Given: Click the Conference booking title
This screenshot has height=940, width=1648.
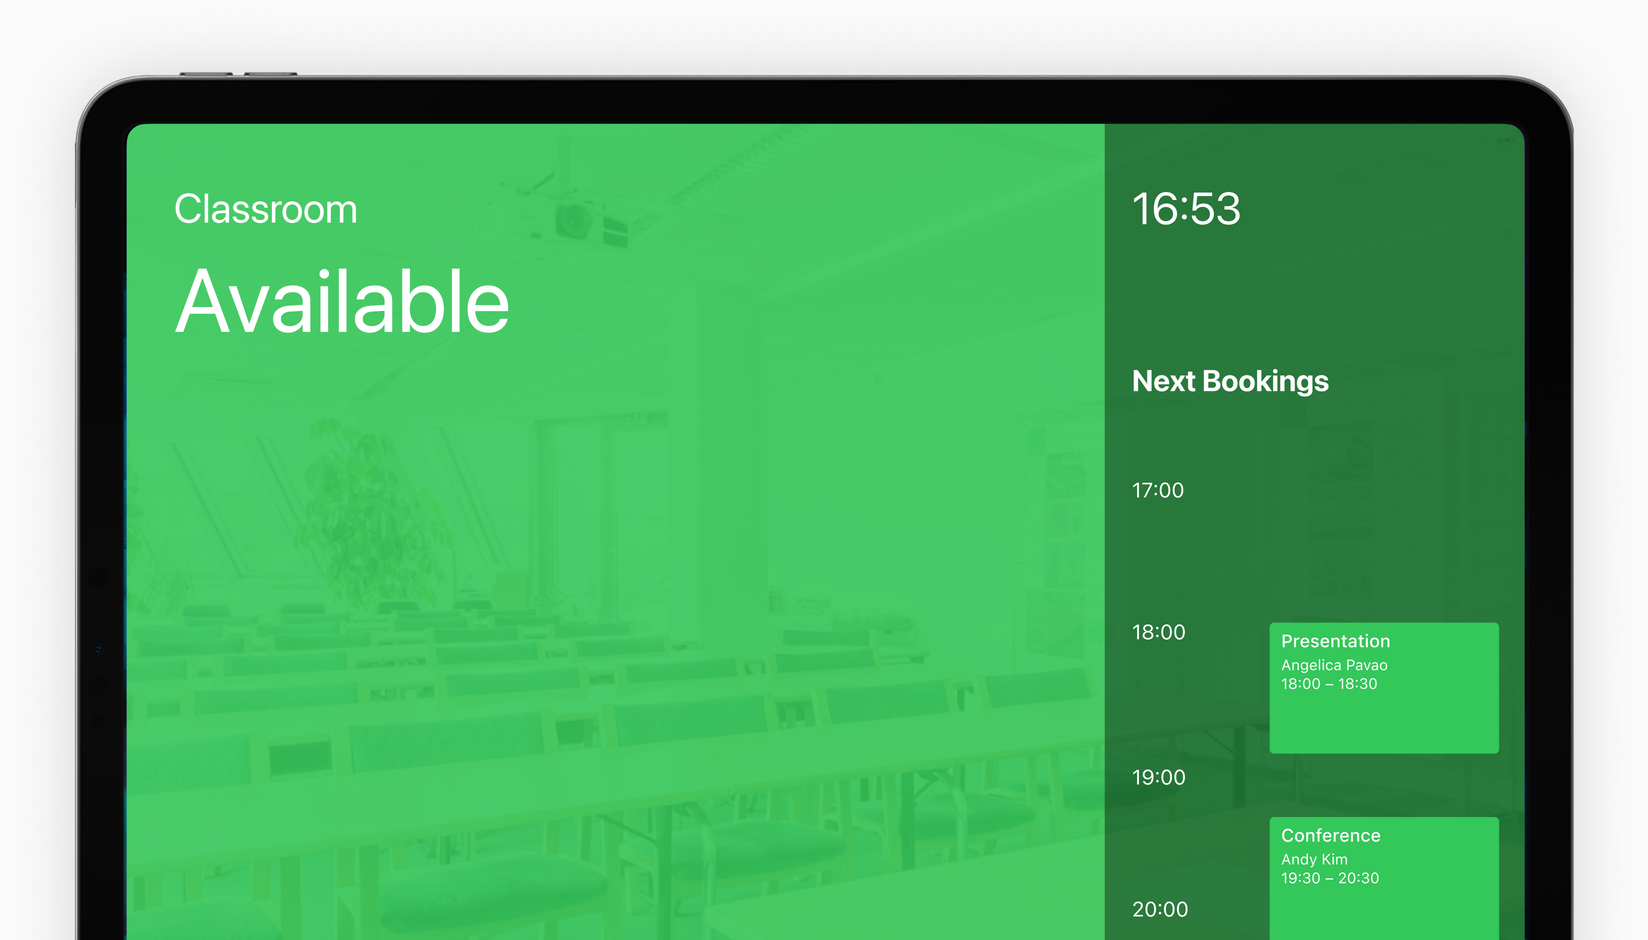Looking at the screenshot, I should pos(1330,835).
